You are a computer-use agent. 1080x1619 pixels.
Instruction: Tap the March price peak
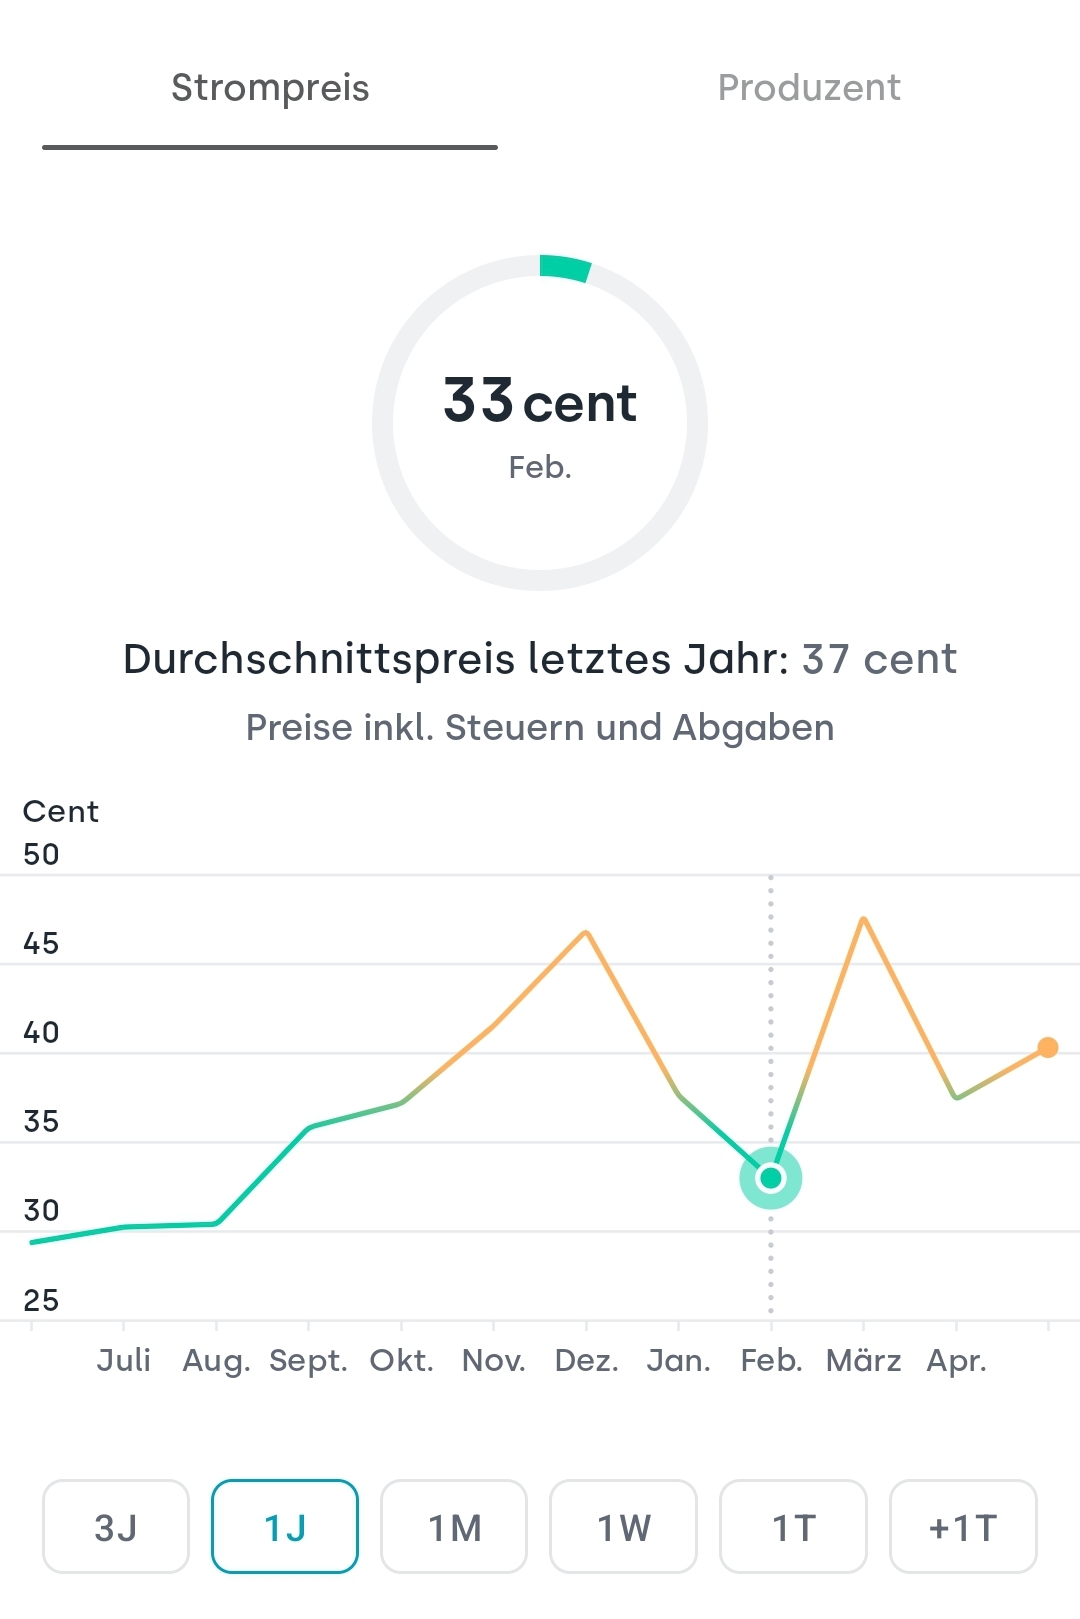[863, 919]
